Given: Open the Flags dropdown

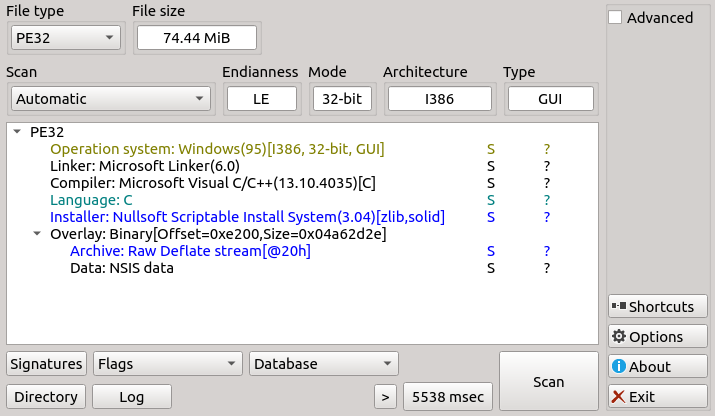Looking at the screenshot, I should (167, 364).
